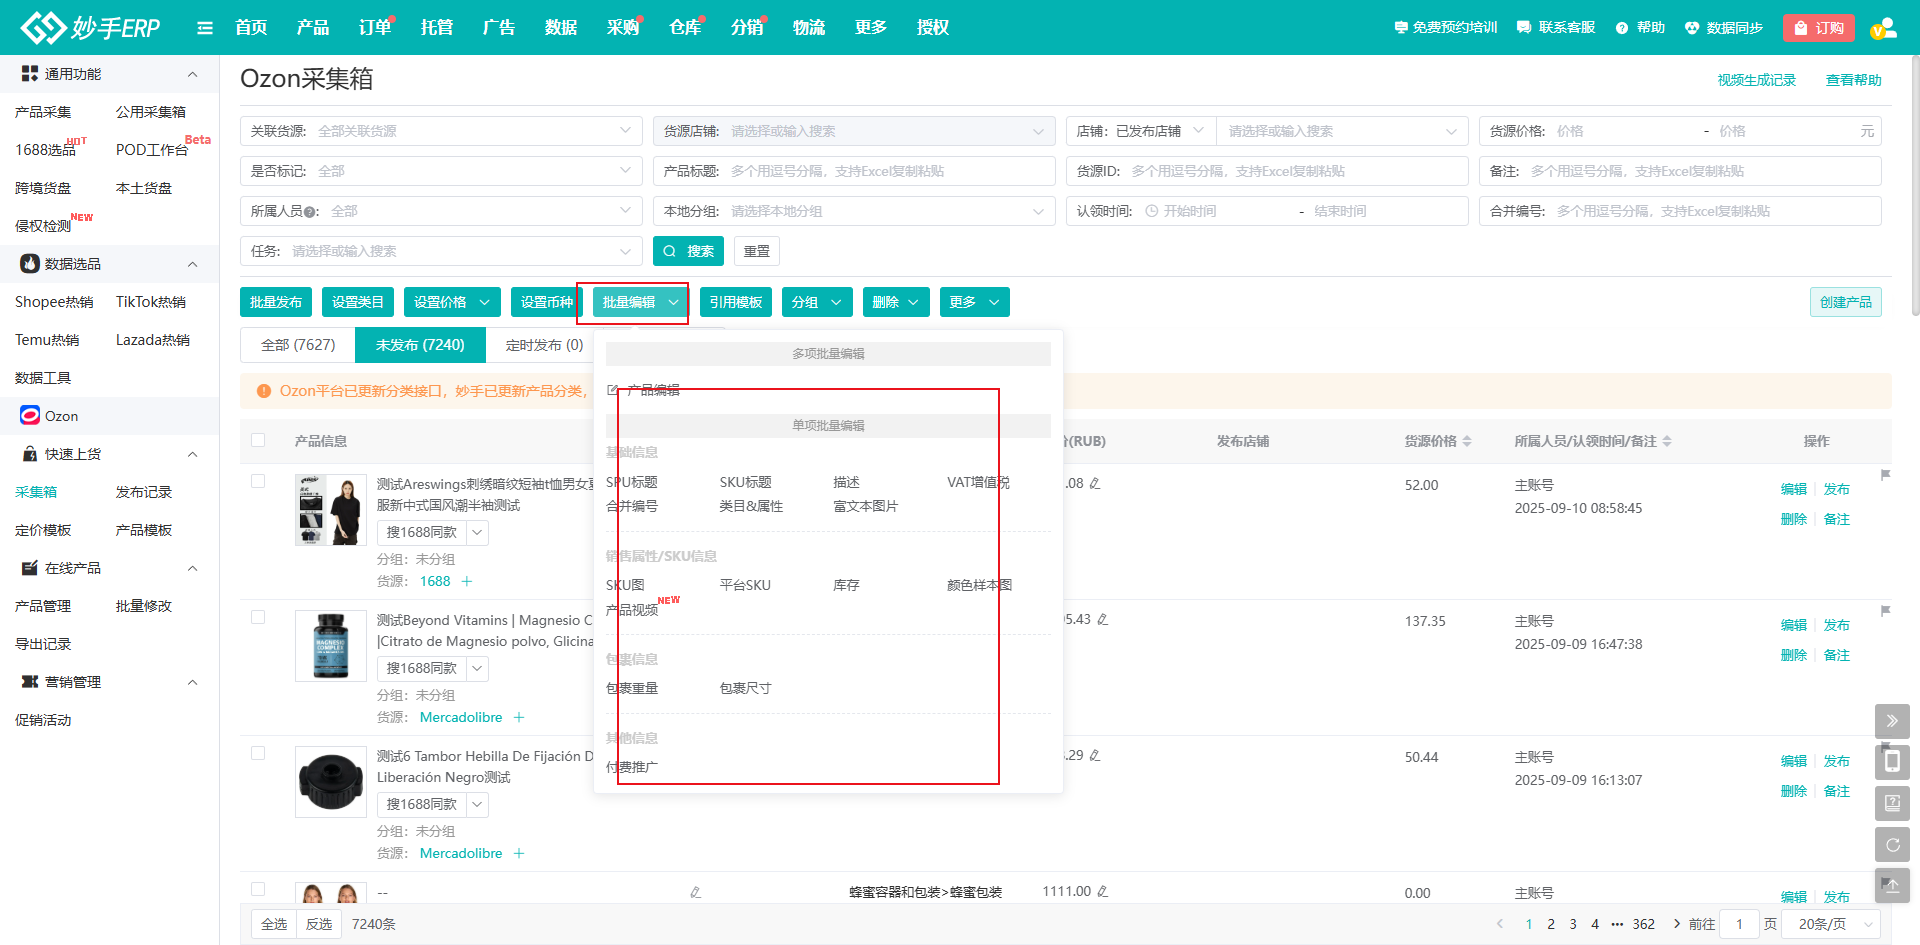This screenshot has height=945, width=1920.
Task: Click the hamburger menu icon in header
Action: coord(205,28)
